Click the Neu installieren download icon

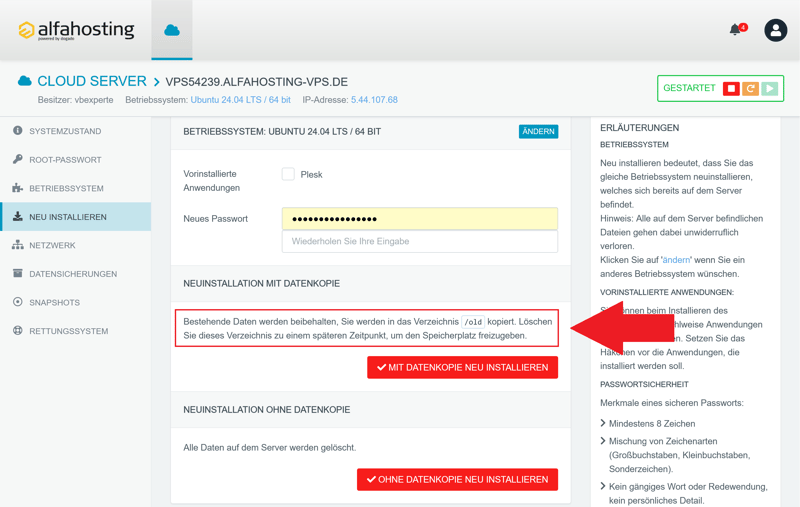coord(18,216)
